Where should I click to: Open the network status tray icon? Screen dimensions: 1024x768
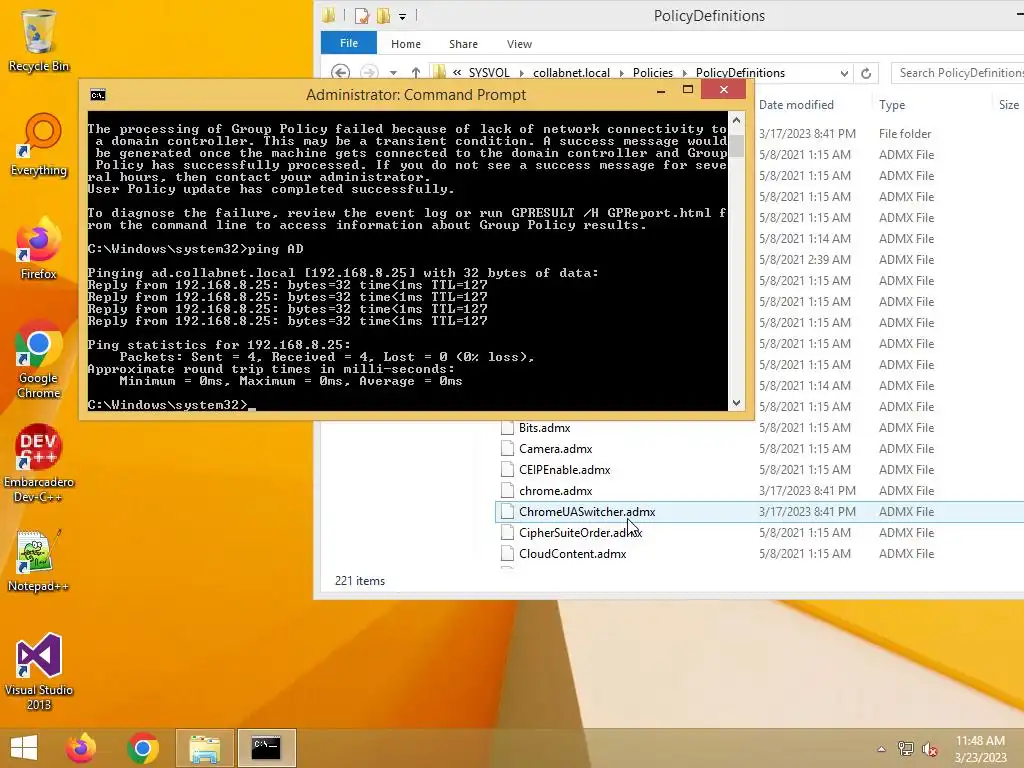(905, 748)
